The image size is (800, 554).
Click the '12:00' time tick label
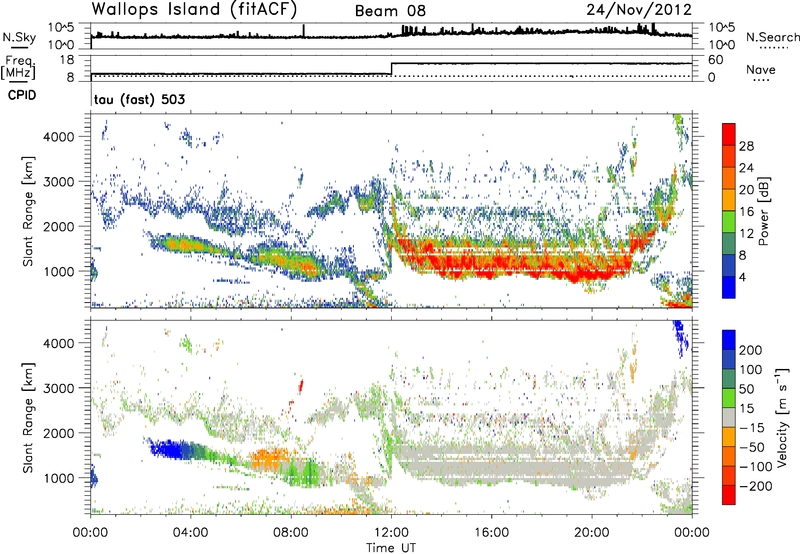391,533
